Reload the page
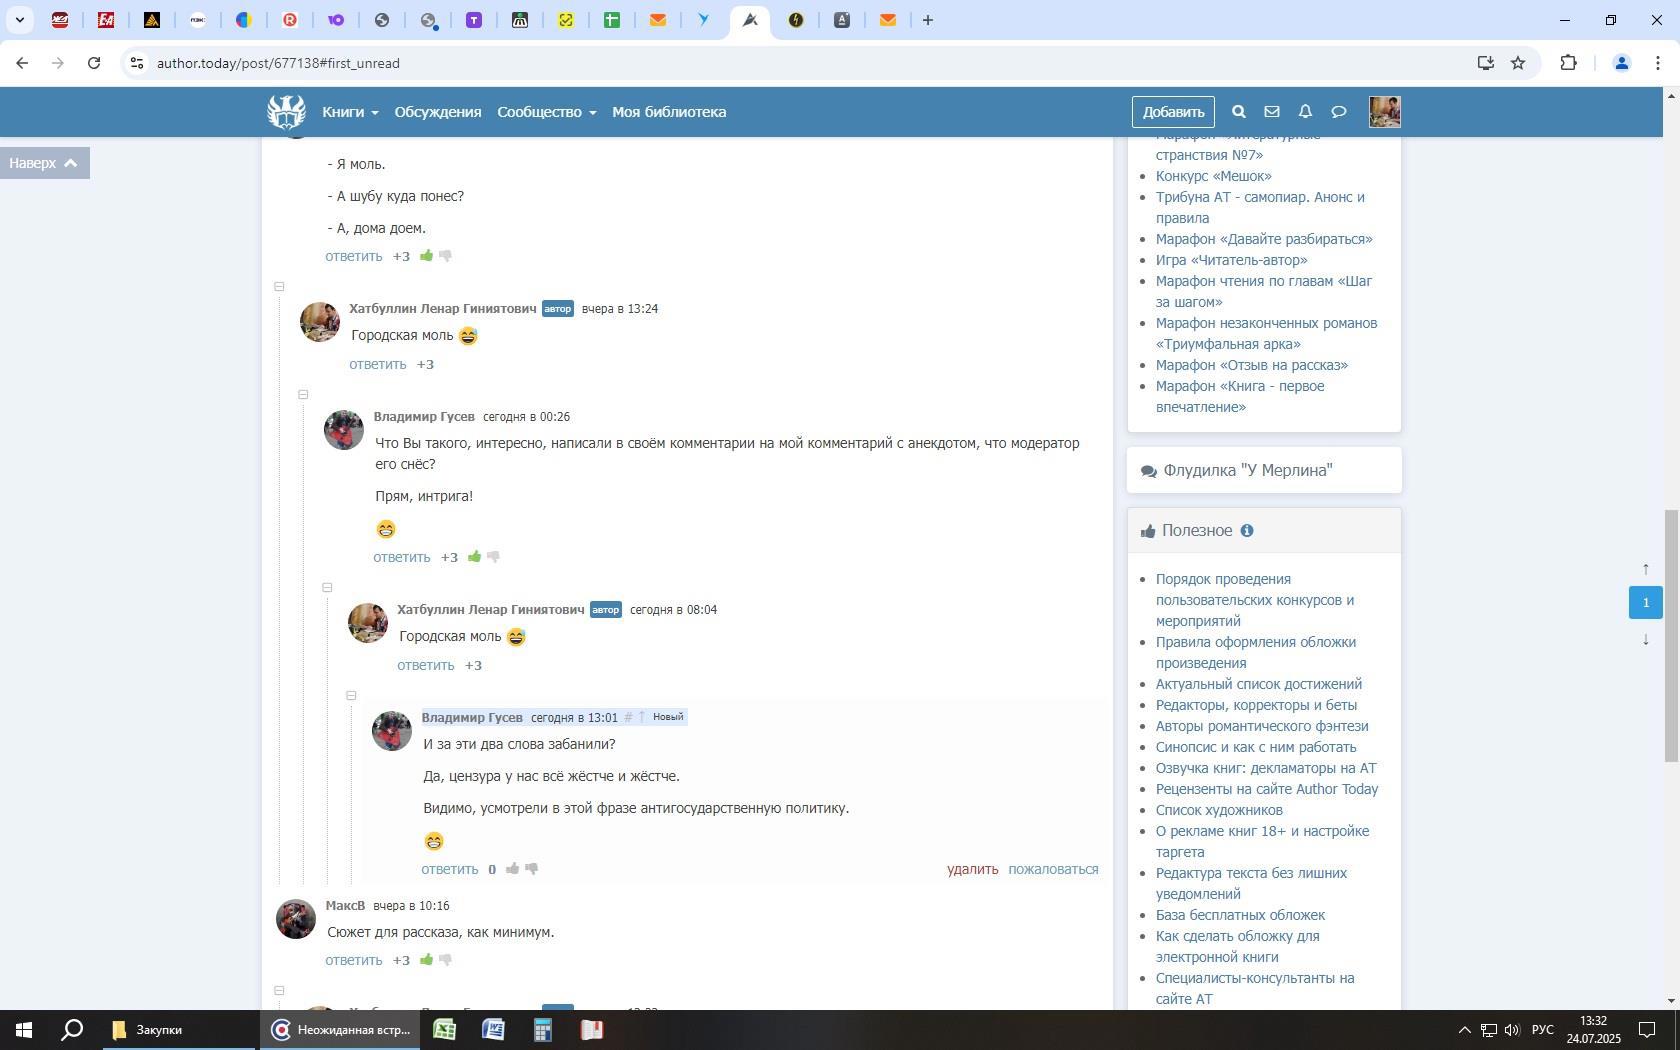The height and width of the screenshot is (1050, 1680). point(94,63)
